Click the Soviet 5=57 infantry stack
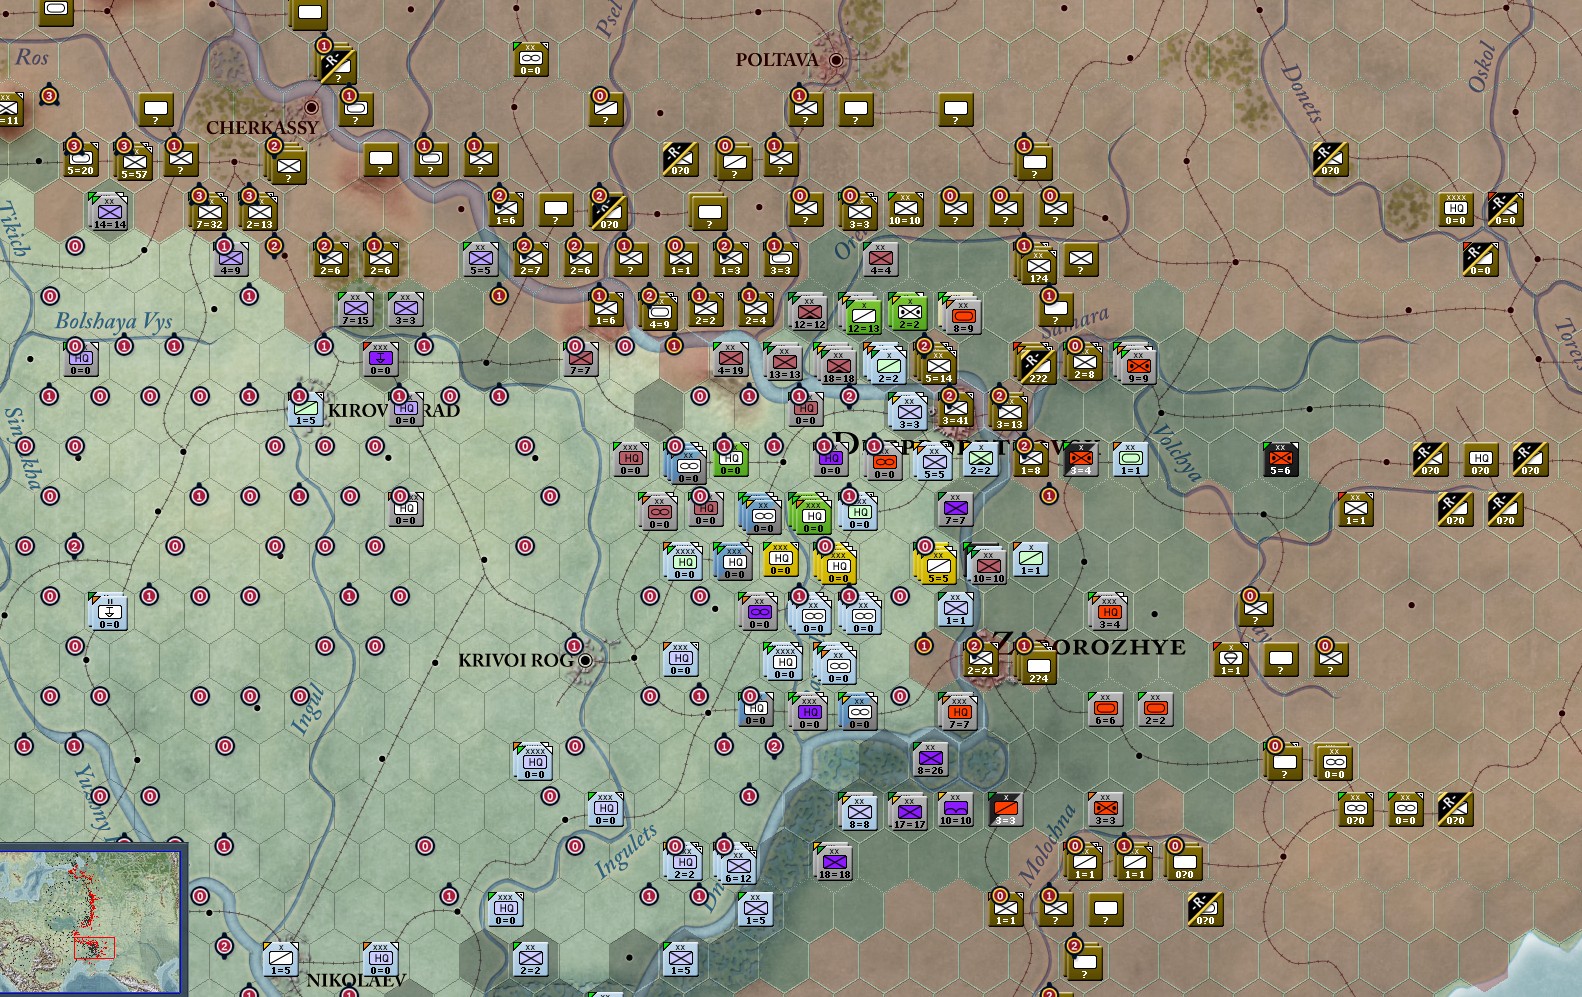 [x=134, y=162]
